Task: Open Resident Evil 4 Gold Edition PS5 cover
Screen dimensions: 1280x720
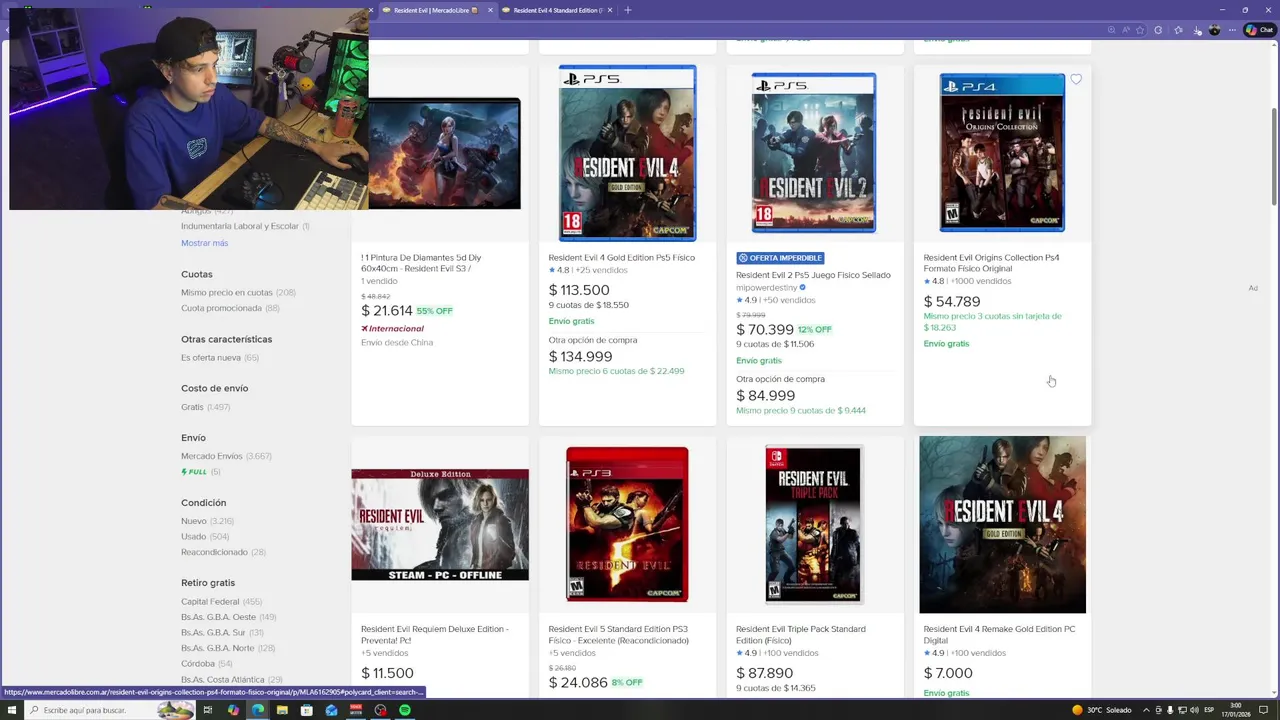Action: pyautogui.click(x=627, y=153)
